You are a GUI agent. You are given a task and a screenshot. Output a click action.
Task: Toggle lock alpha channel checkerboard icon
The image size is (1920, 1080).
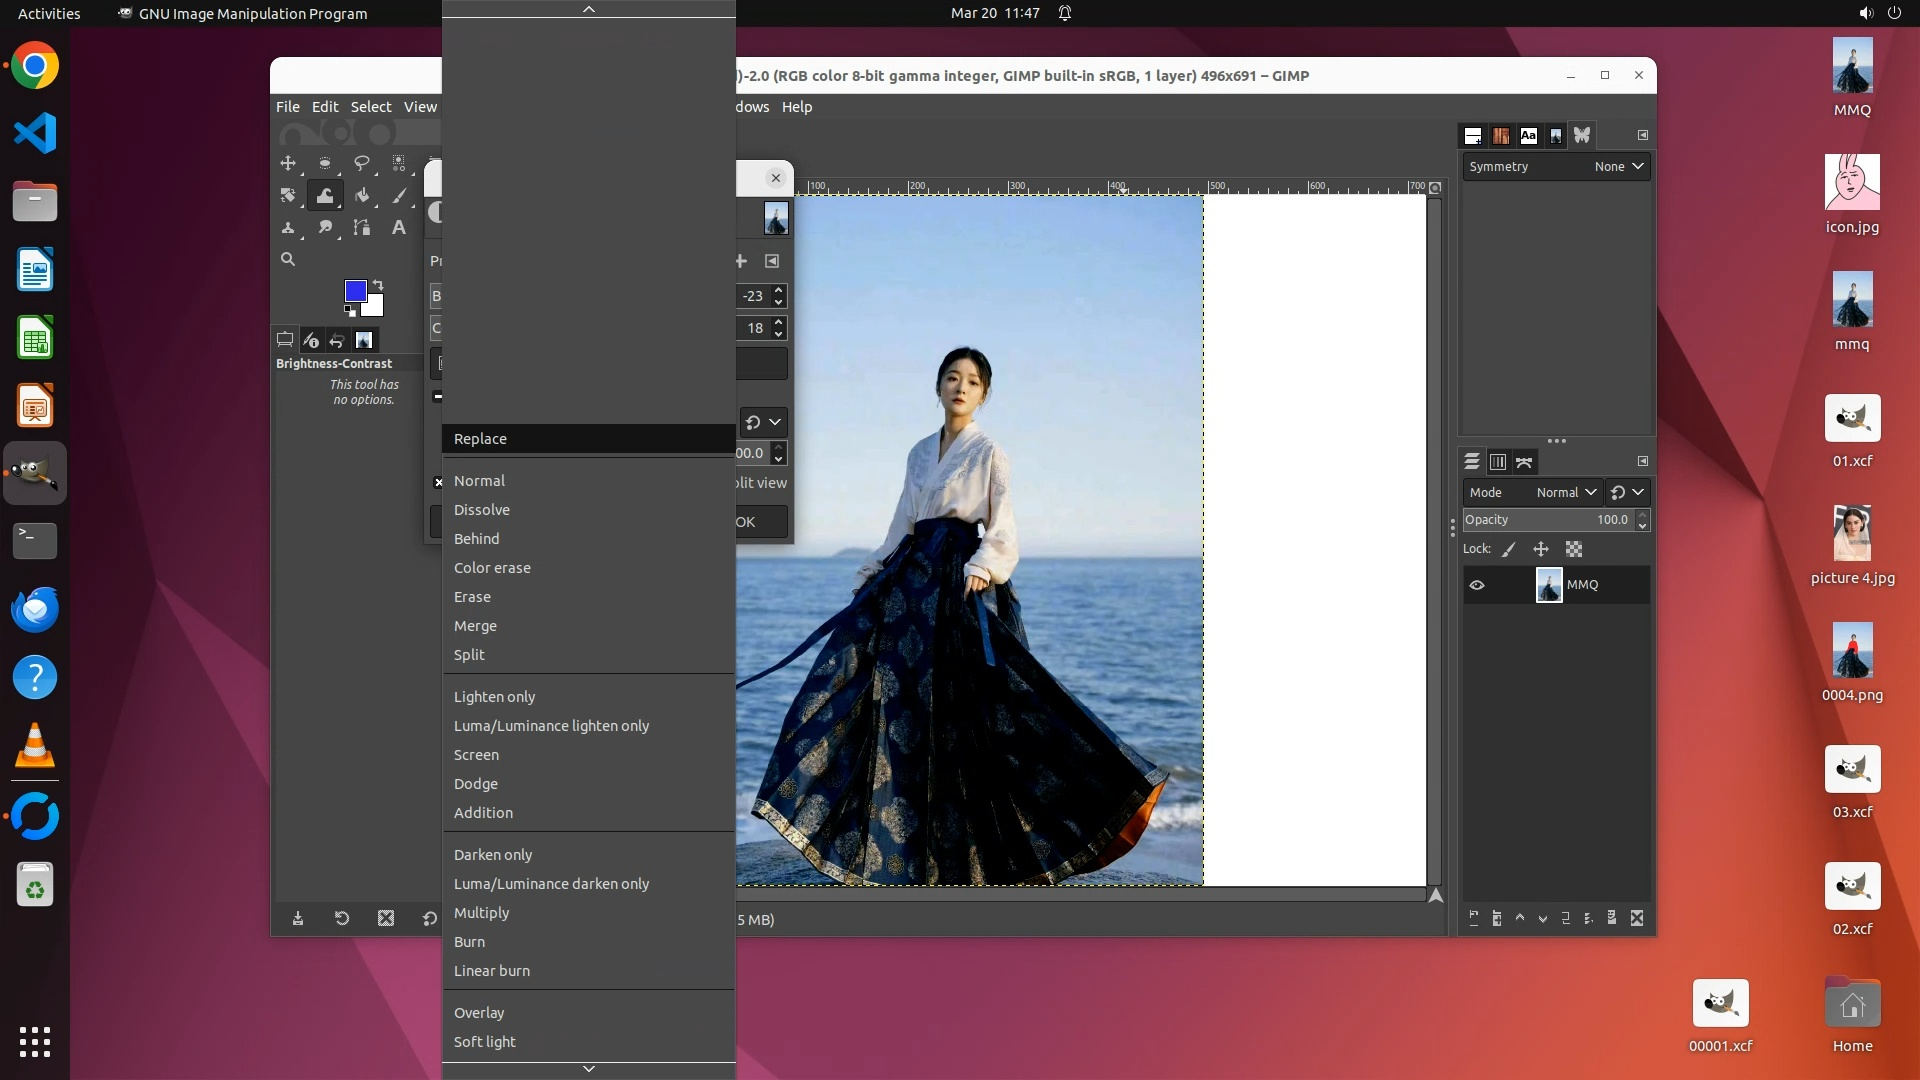tap(1574, 549)
